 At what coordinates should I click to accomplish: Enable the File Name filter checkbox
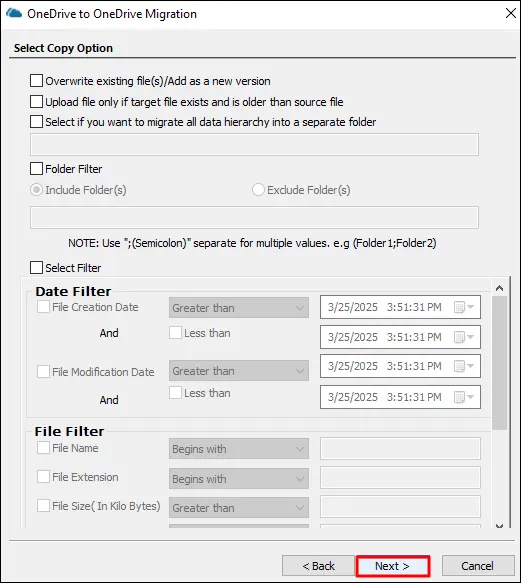(x=43, y=448)
